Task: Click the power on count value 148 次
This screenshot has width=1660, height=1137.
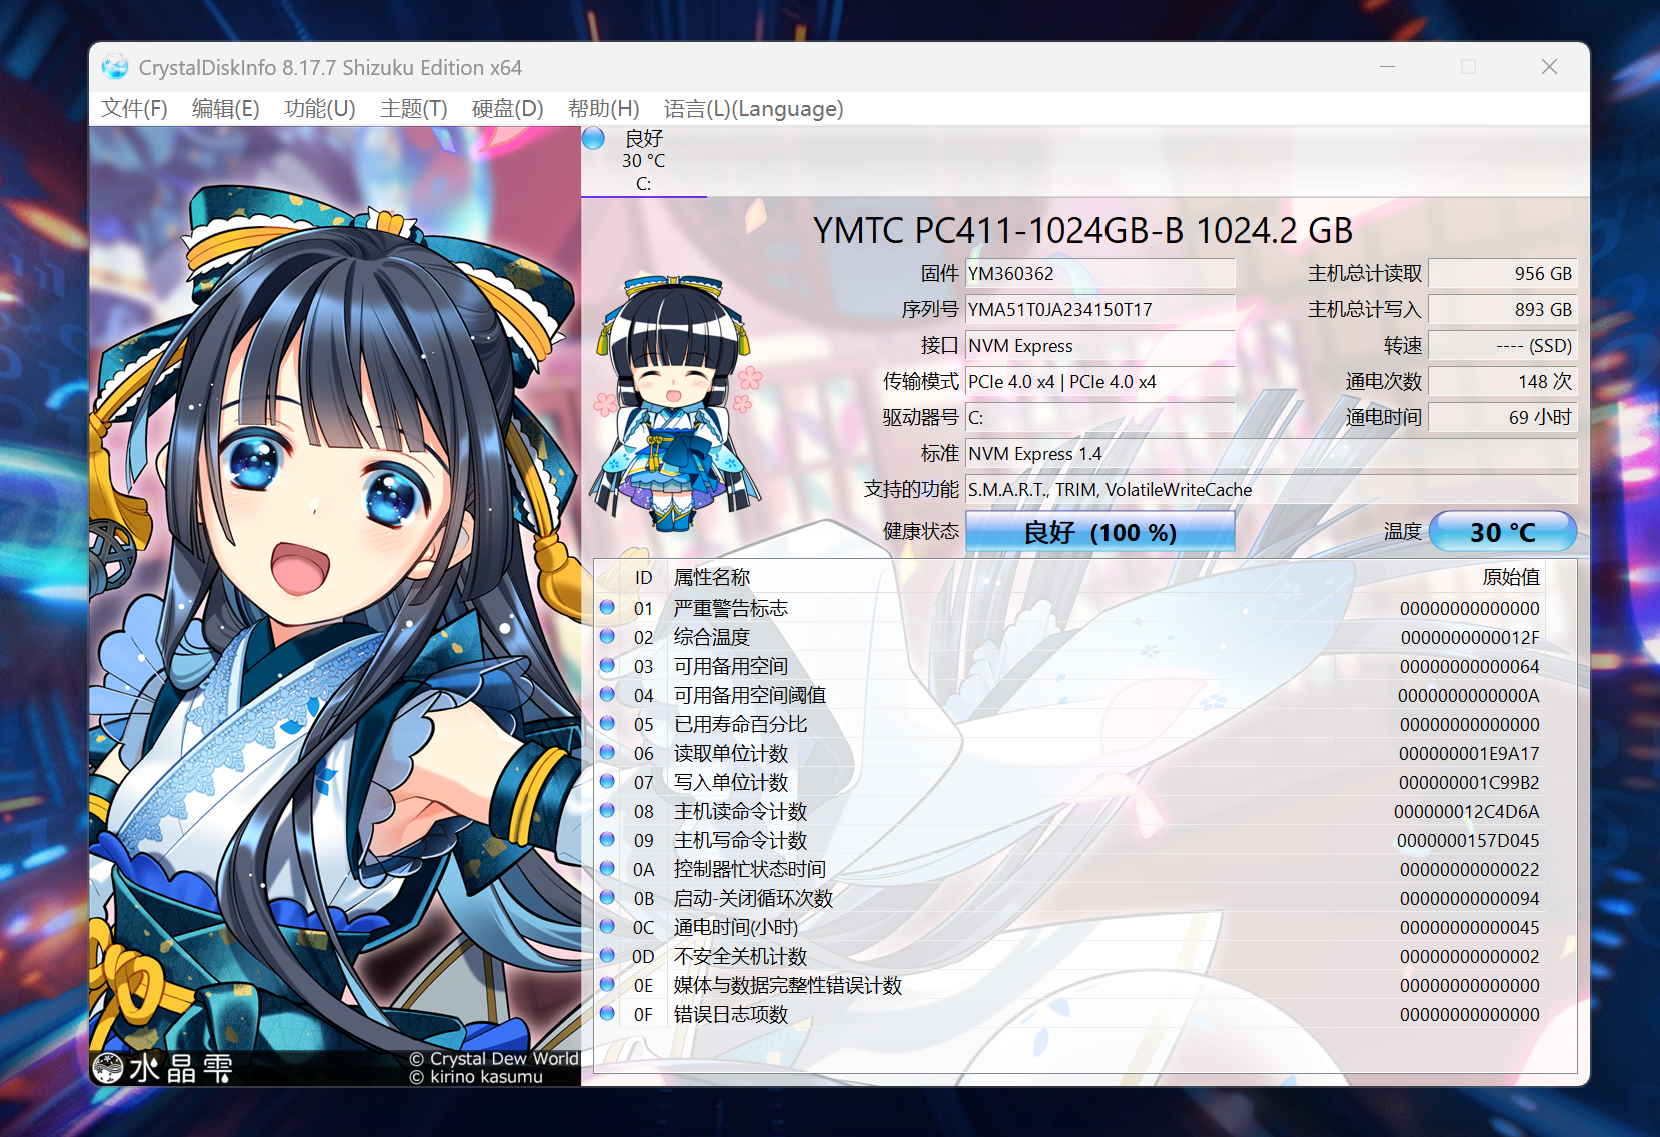Action: point(1503,382)
